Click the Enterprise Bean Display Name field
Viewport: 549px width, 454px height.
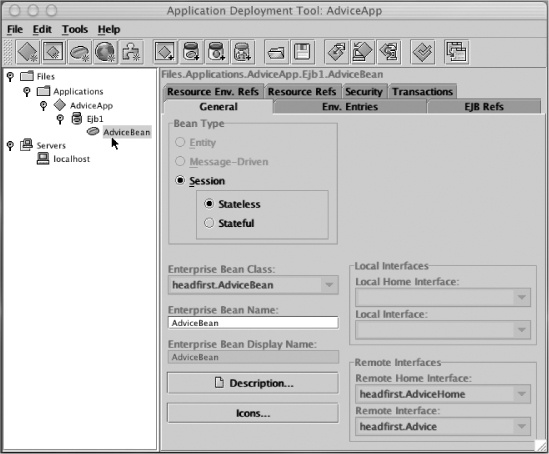[253, 357]
